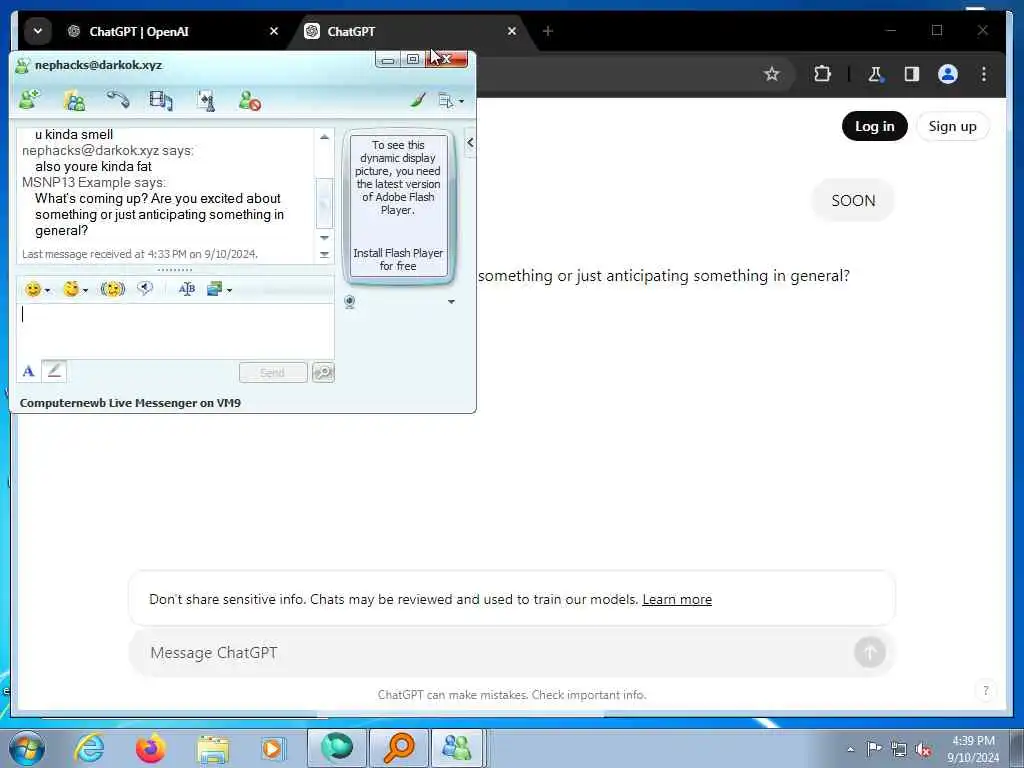Open the background picker dropdown
The height and width of the screenshot is (768, 1024).
pos(219,289)
